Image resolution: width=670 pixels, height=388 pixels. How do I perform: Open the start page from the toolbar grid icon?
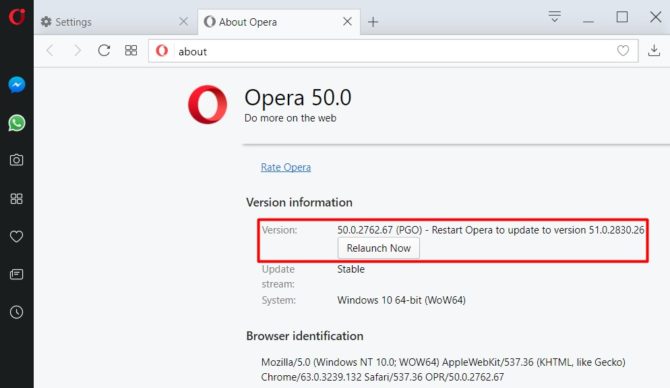131,50
